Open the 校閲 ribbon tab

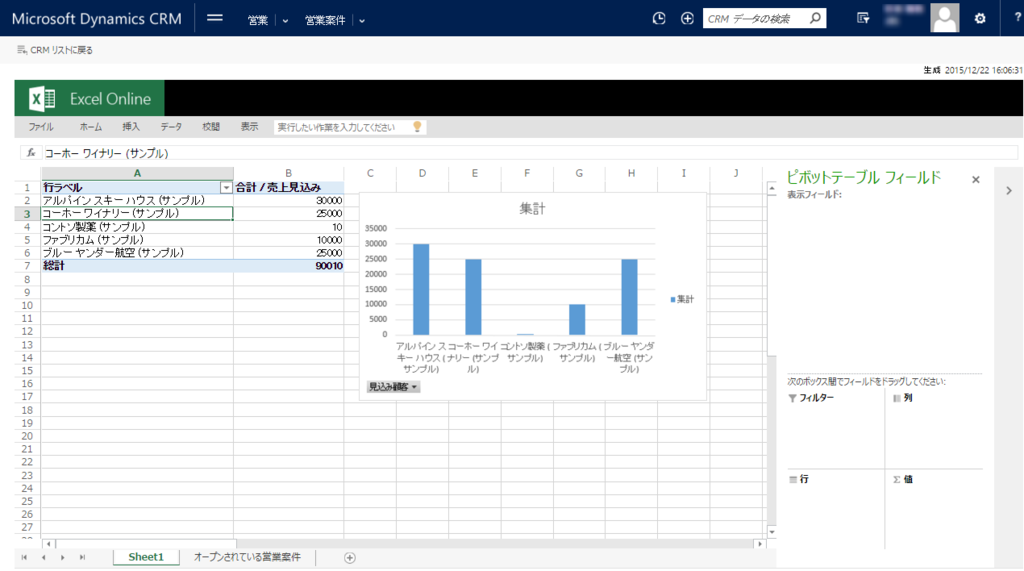click(211, 127)
